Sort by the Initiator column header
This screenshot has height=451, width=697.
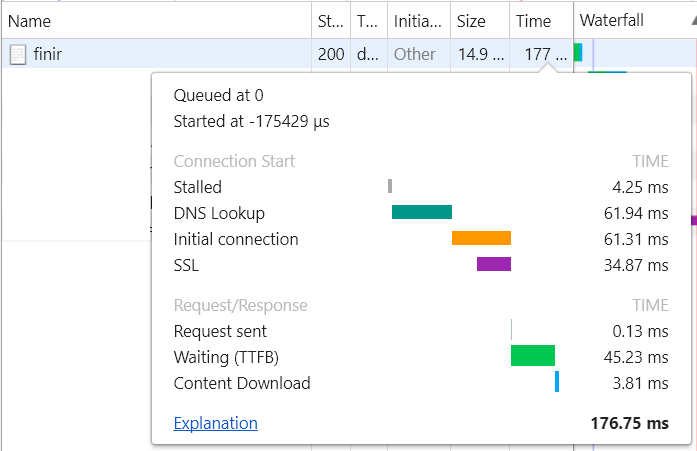pos(416,21)
